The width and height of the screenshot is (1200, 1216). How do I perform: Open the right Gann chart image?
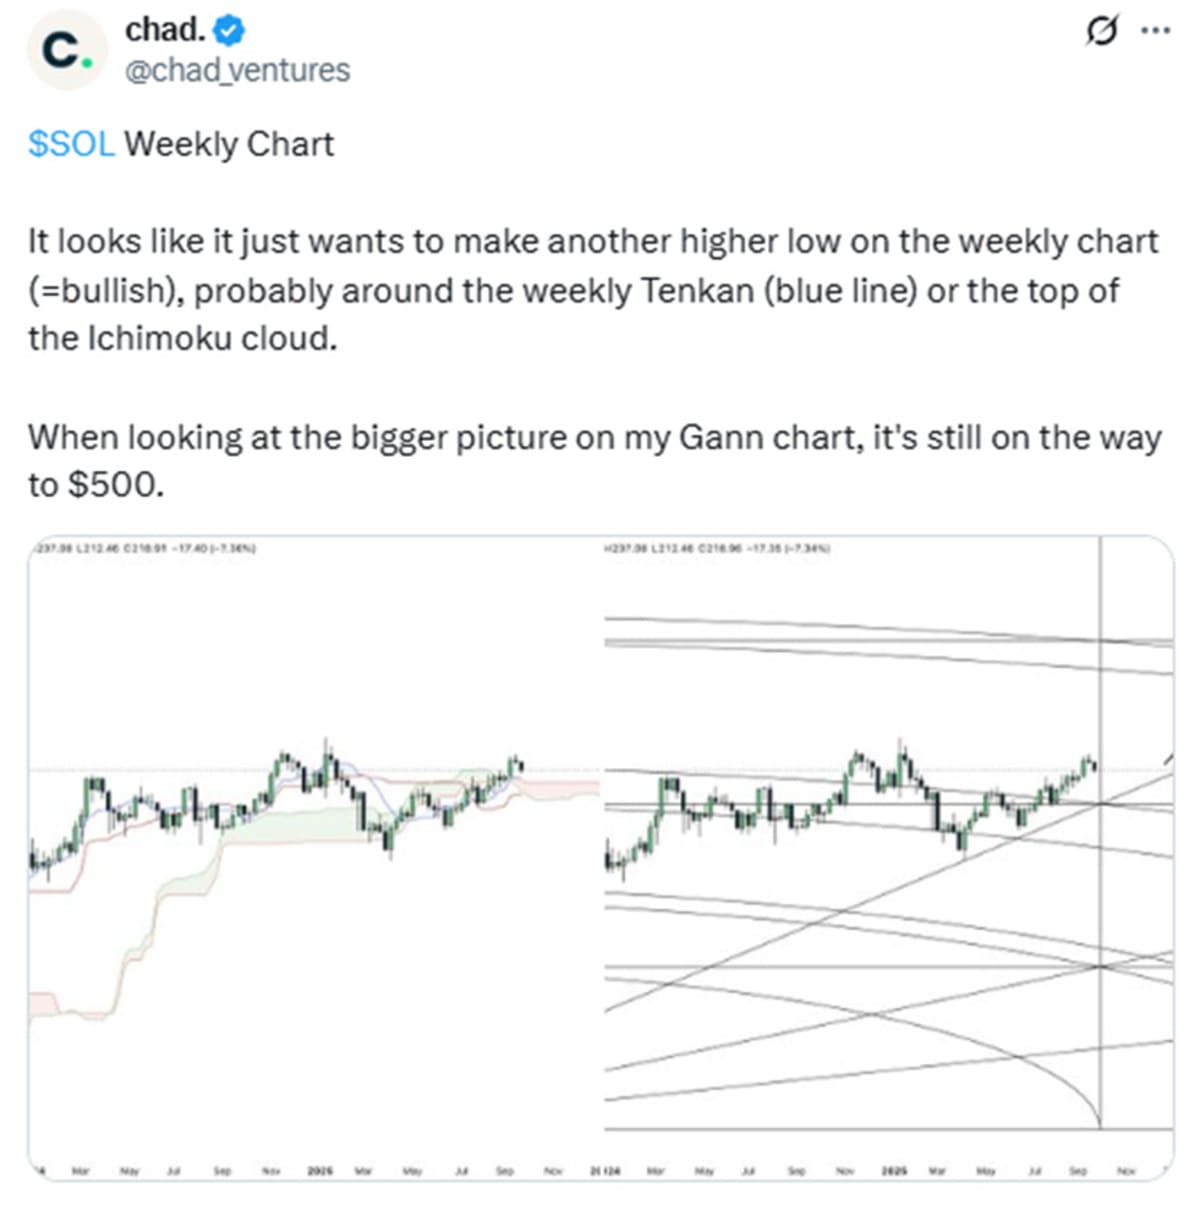click(889, 858)
